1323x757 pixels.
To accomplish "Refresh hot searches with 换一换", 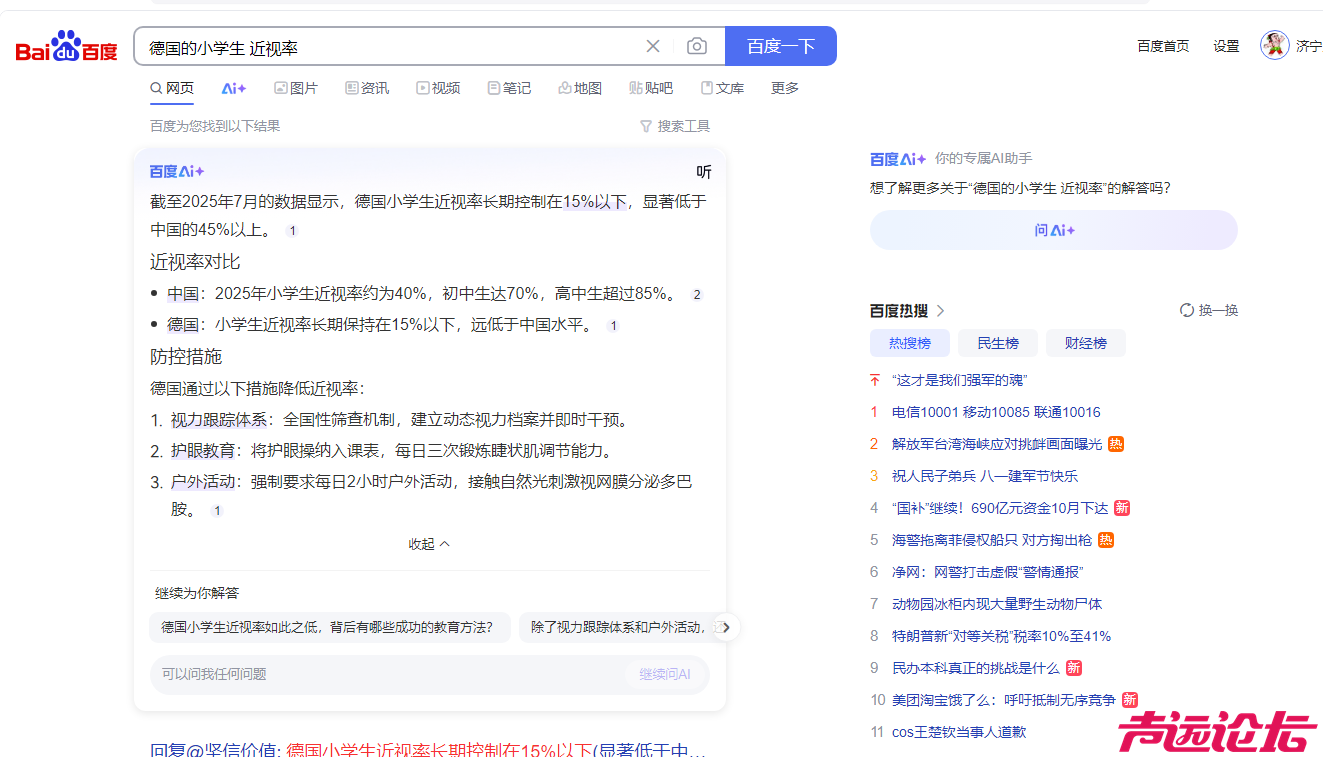I will tap(1209, 311).
